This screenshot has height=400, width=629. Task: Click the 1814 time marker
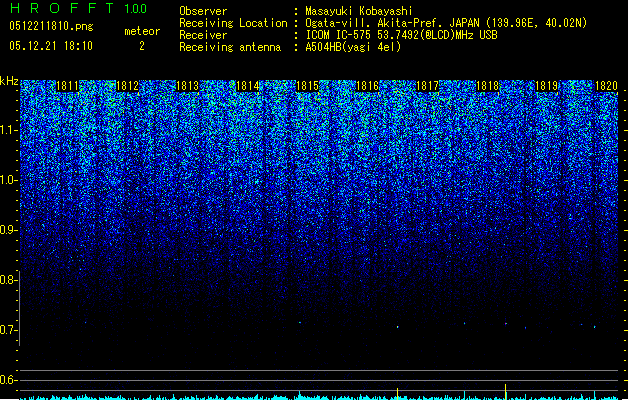(248, 86)
